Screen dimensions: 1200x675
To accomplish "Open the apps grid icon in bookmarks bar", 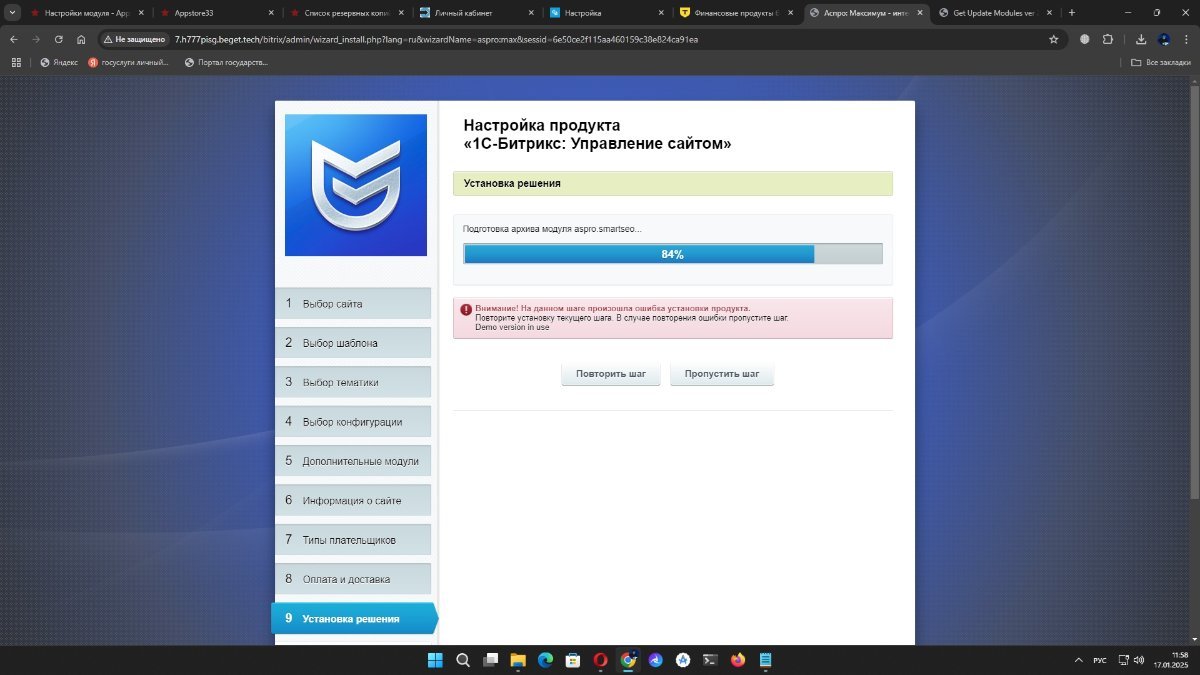I will [16, 62].
